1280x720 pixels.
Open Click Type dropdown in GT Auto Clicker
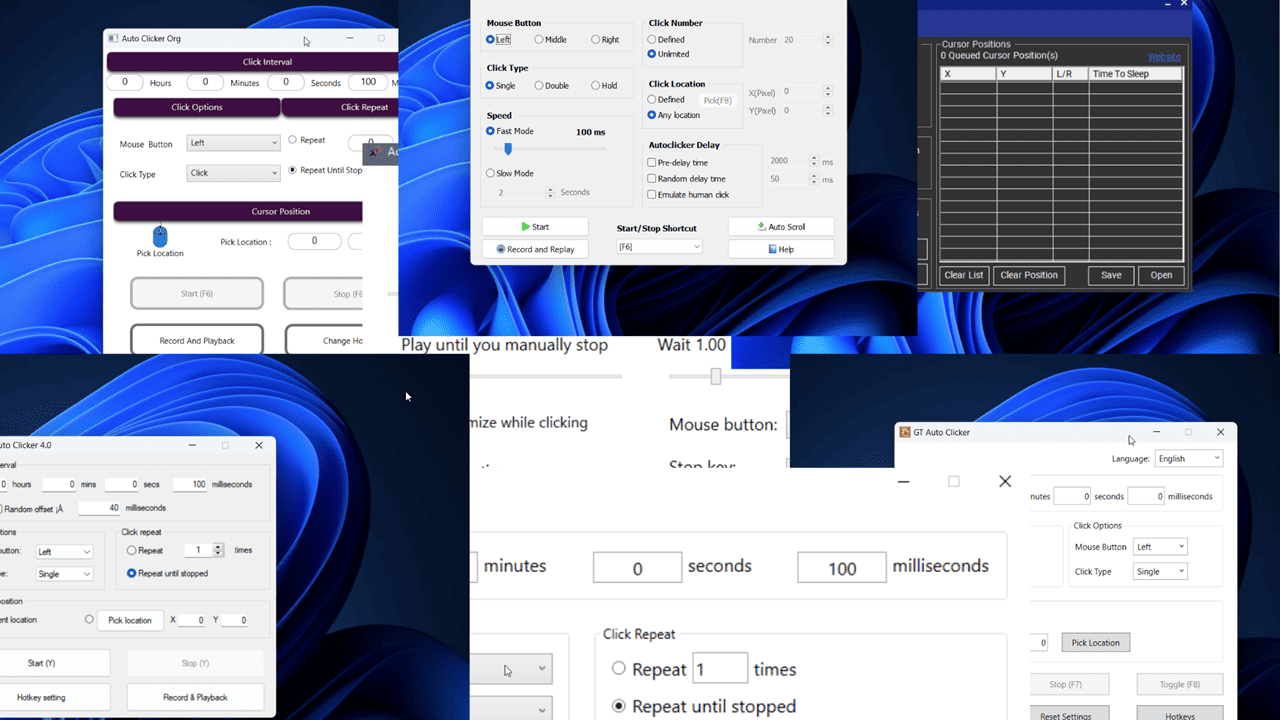[1160, 572]
